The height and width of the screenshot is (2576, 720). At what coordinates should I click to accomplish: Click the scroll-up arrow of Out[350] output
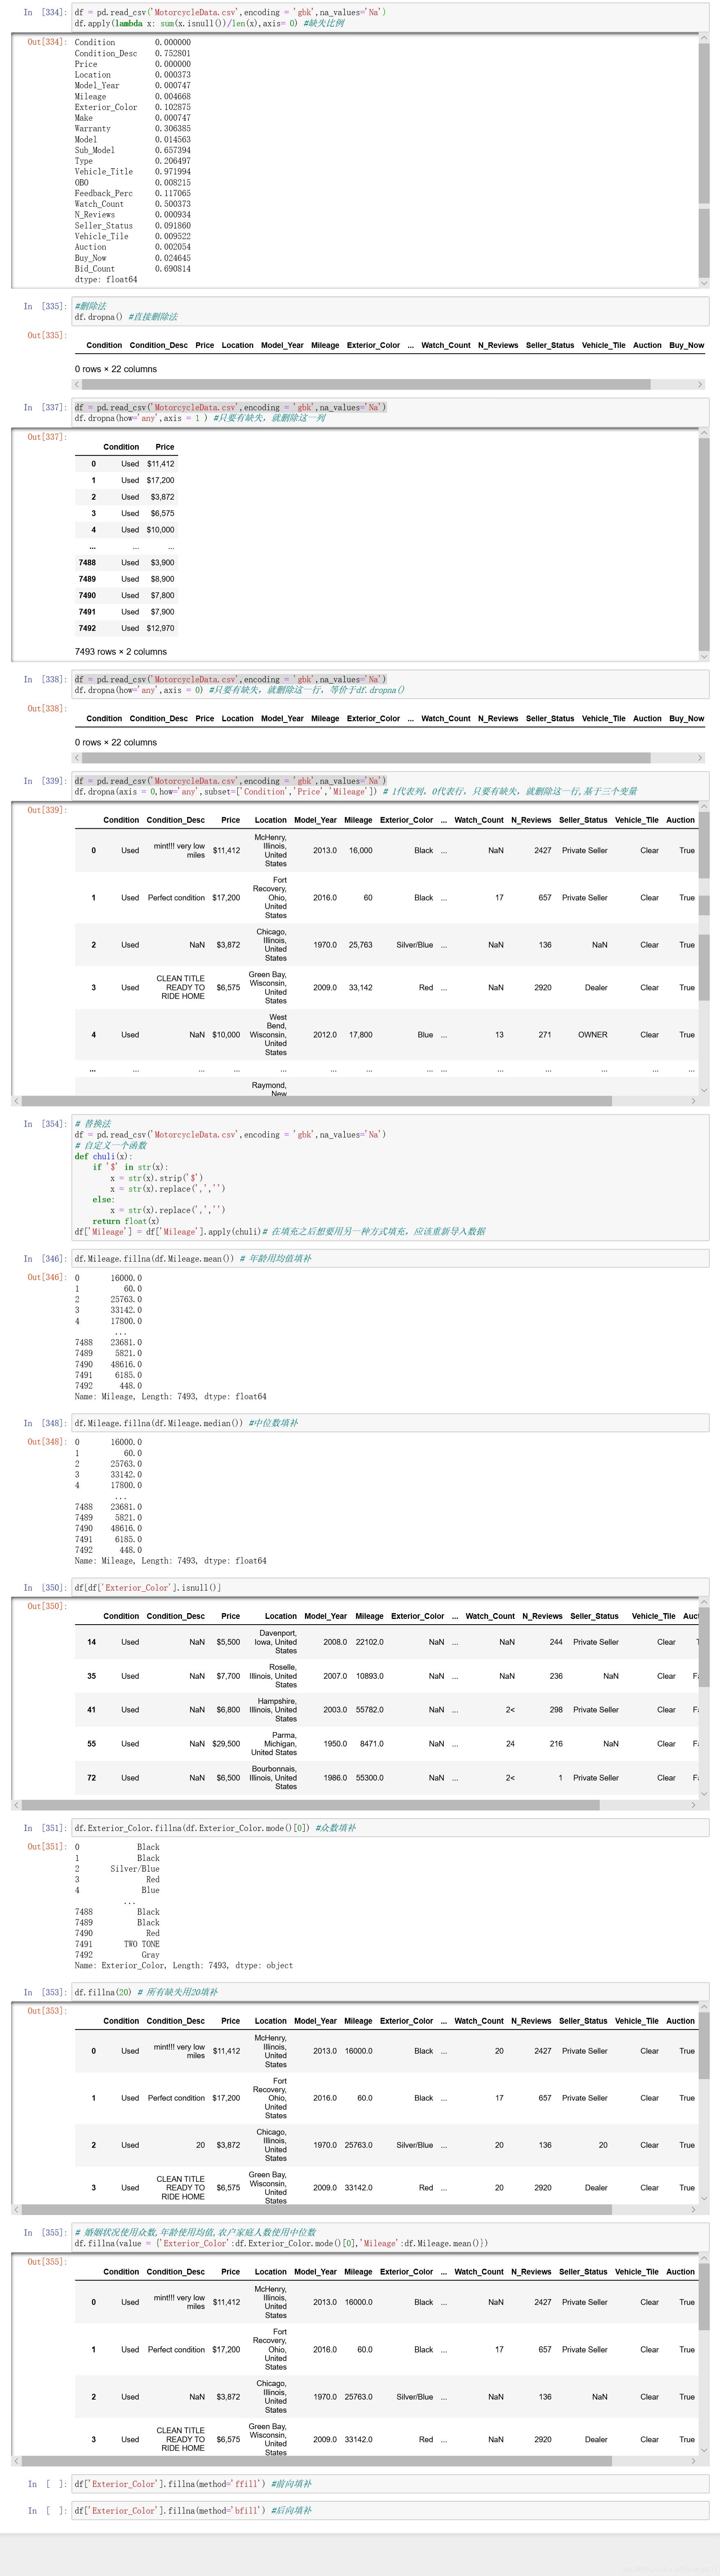pos(704,1602)
